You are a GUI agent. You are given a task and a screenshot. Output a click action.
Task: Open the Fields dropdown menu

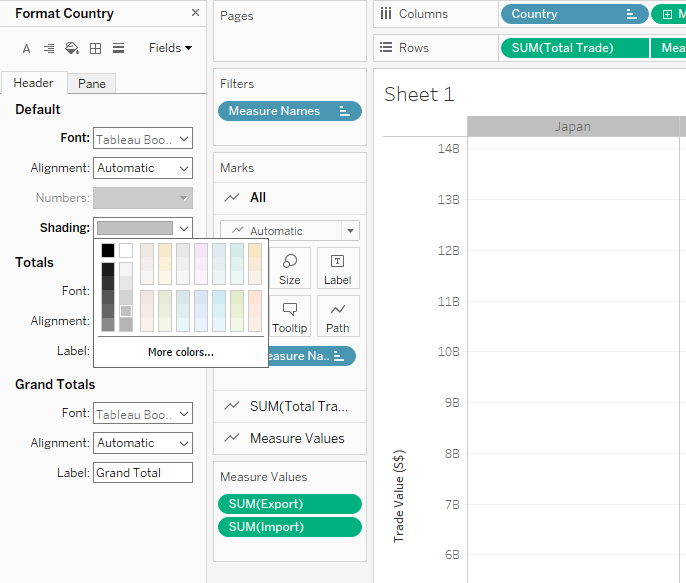(x=170, y=48)
